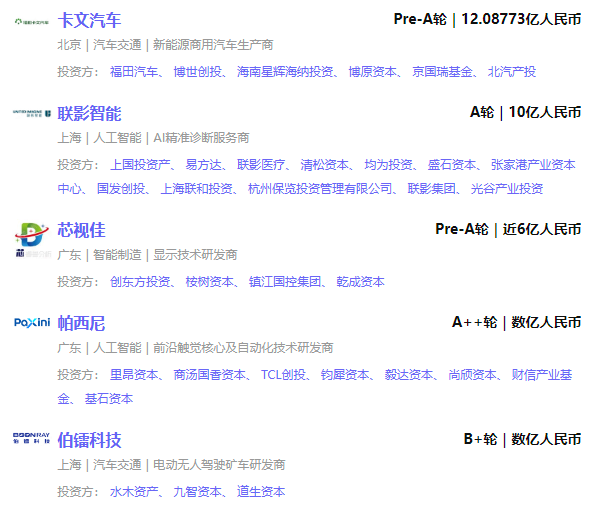Open investor 清松资本
This screenshot has height=526, width=606.
(x=325, y=165)
